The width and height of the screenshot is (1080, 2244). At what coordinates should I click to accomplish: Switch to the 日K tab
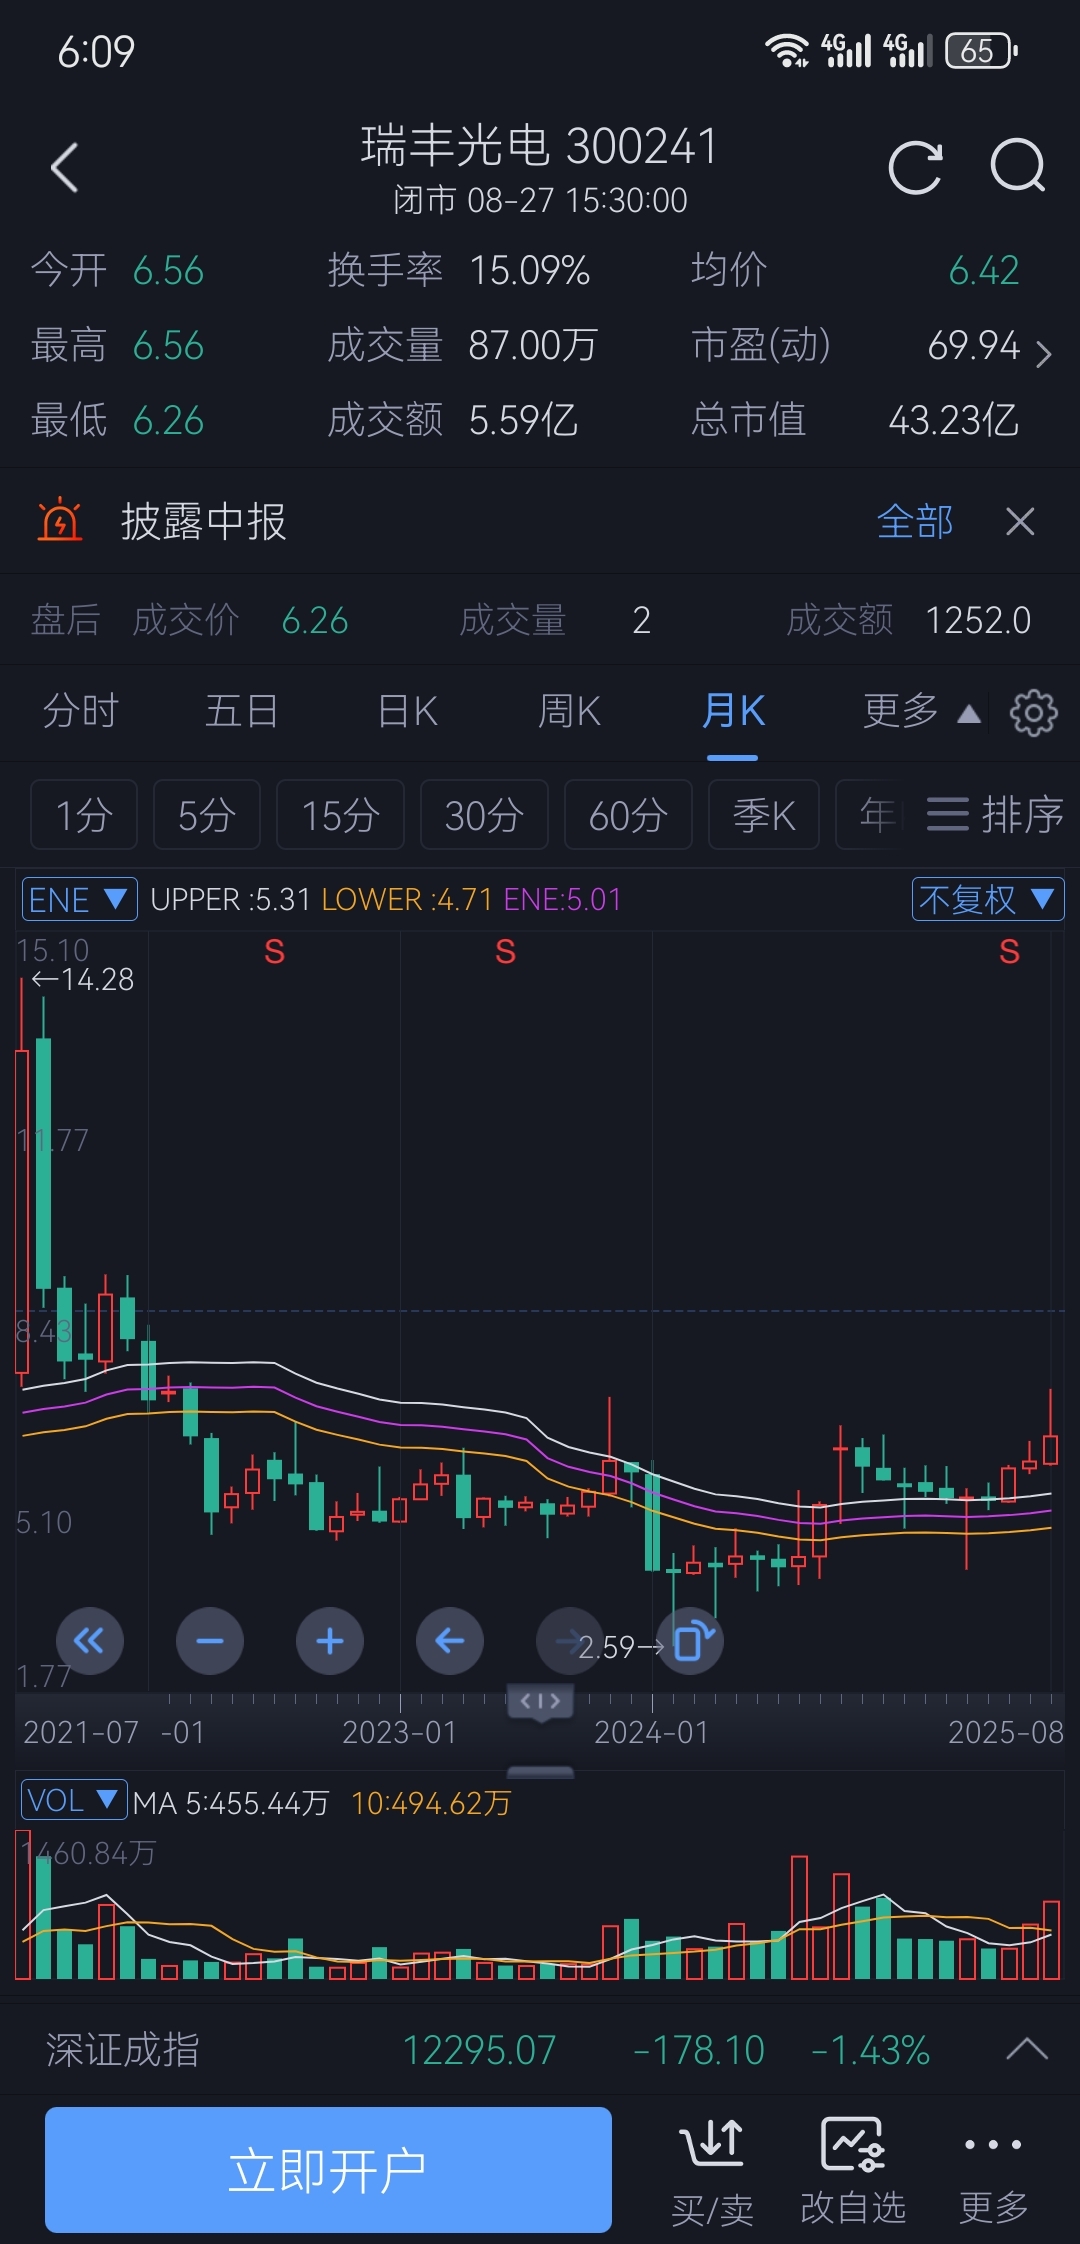[408, 712]
